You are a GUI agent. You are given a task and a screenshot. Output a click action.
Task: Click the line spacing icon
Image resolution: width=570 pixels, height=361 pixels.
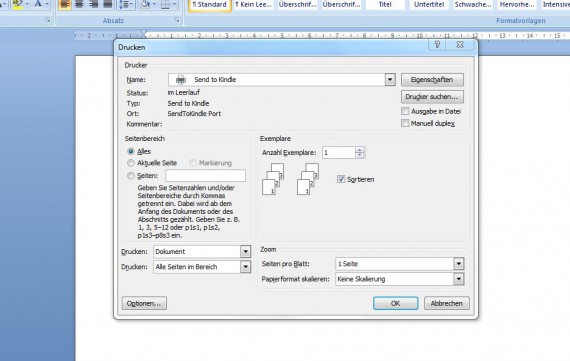[x=124, y=4]
